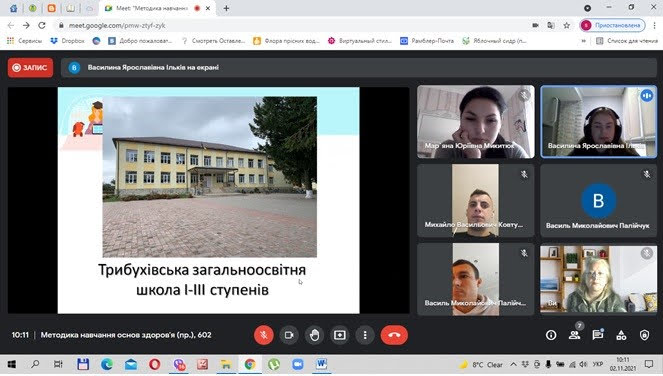This screenshot has width=663, height=376.
Task: Open the Смотреть Оставле... bookmark
Action: point(213,41)
